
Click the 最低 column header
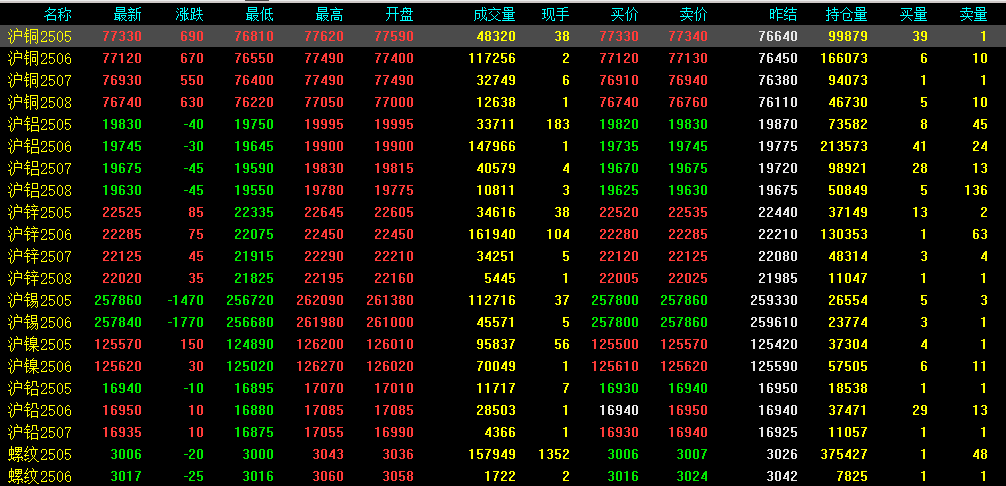(259, 14)
